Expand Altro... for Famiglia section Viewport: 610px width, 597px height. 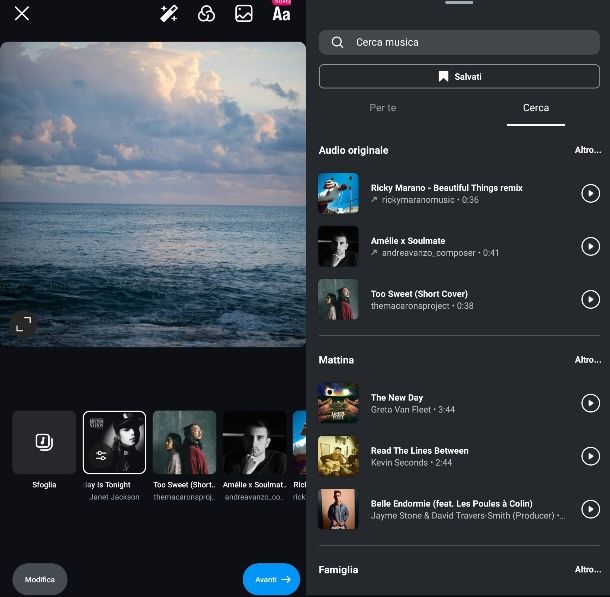(x=588, y=569)
